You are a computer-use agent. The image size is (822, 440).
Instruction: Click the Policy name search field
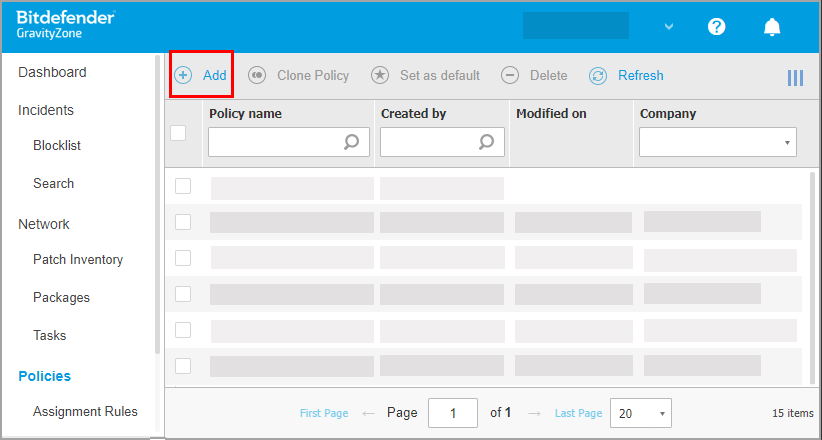tap(276, 142)
